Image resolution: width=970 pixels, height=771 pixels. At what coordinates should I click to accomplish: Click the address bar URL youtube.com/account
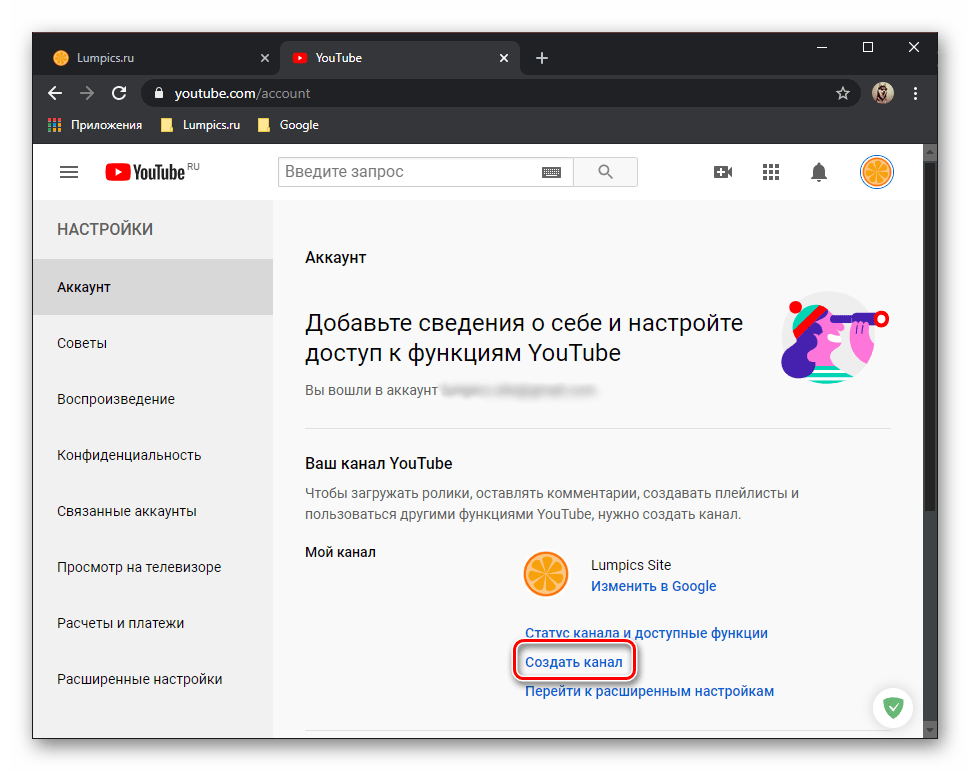[242, 93]
